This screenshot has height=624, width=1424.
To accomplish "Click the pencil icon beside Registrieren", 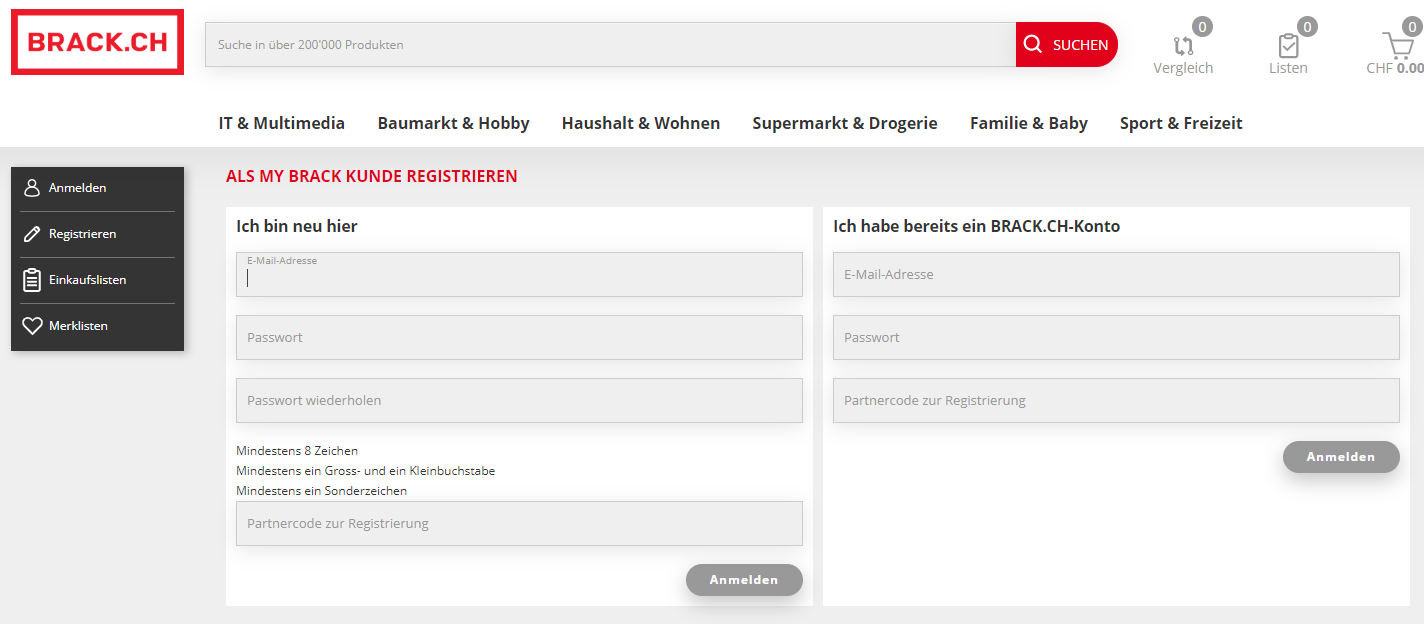I will click(x=32, y=234).
